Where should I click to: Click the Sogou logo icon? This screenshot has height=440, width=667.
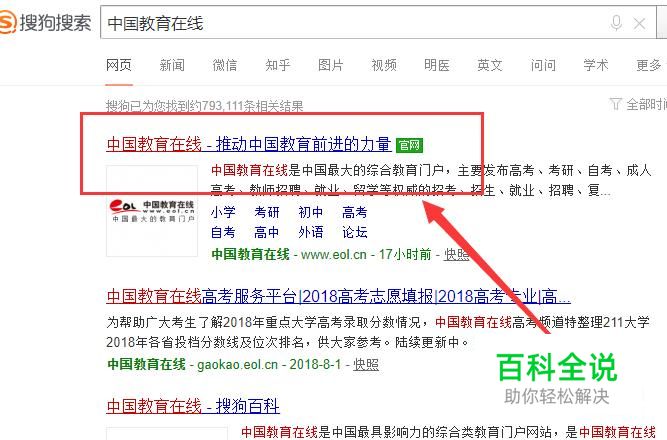coord(8,22)
